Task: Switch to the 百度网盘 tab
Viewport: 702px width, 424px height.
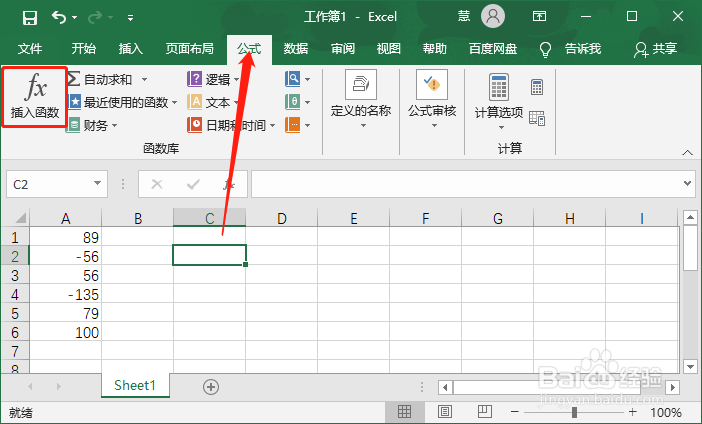Action: [493, 48]
